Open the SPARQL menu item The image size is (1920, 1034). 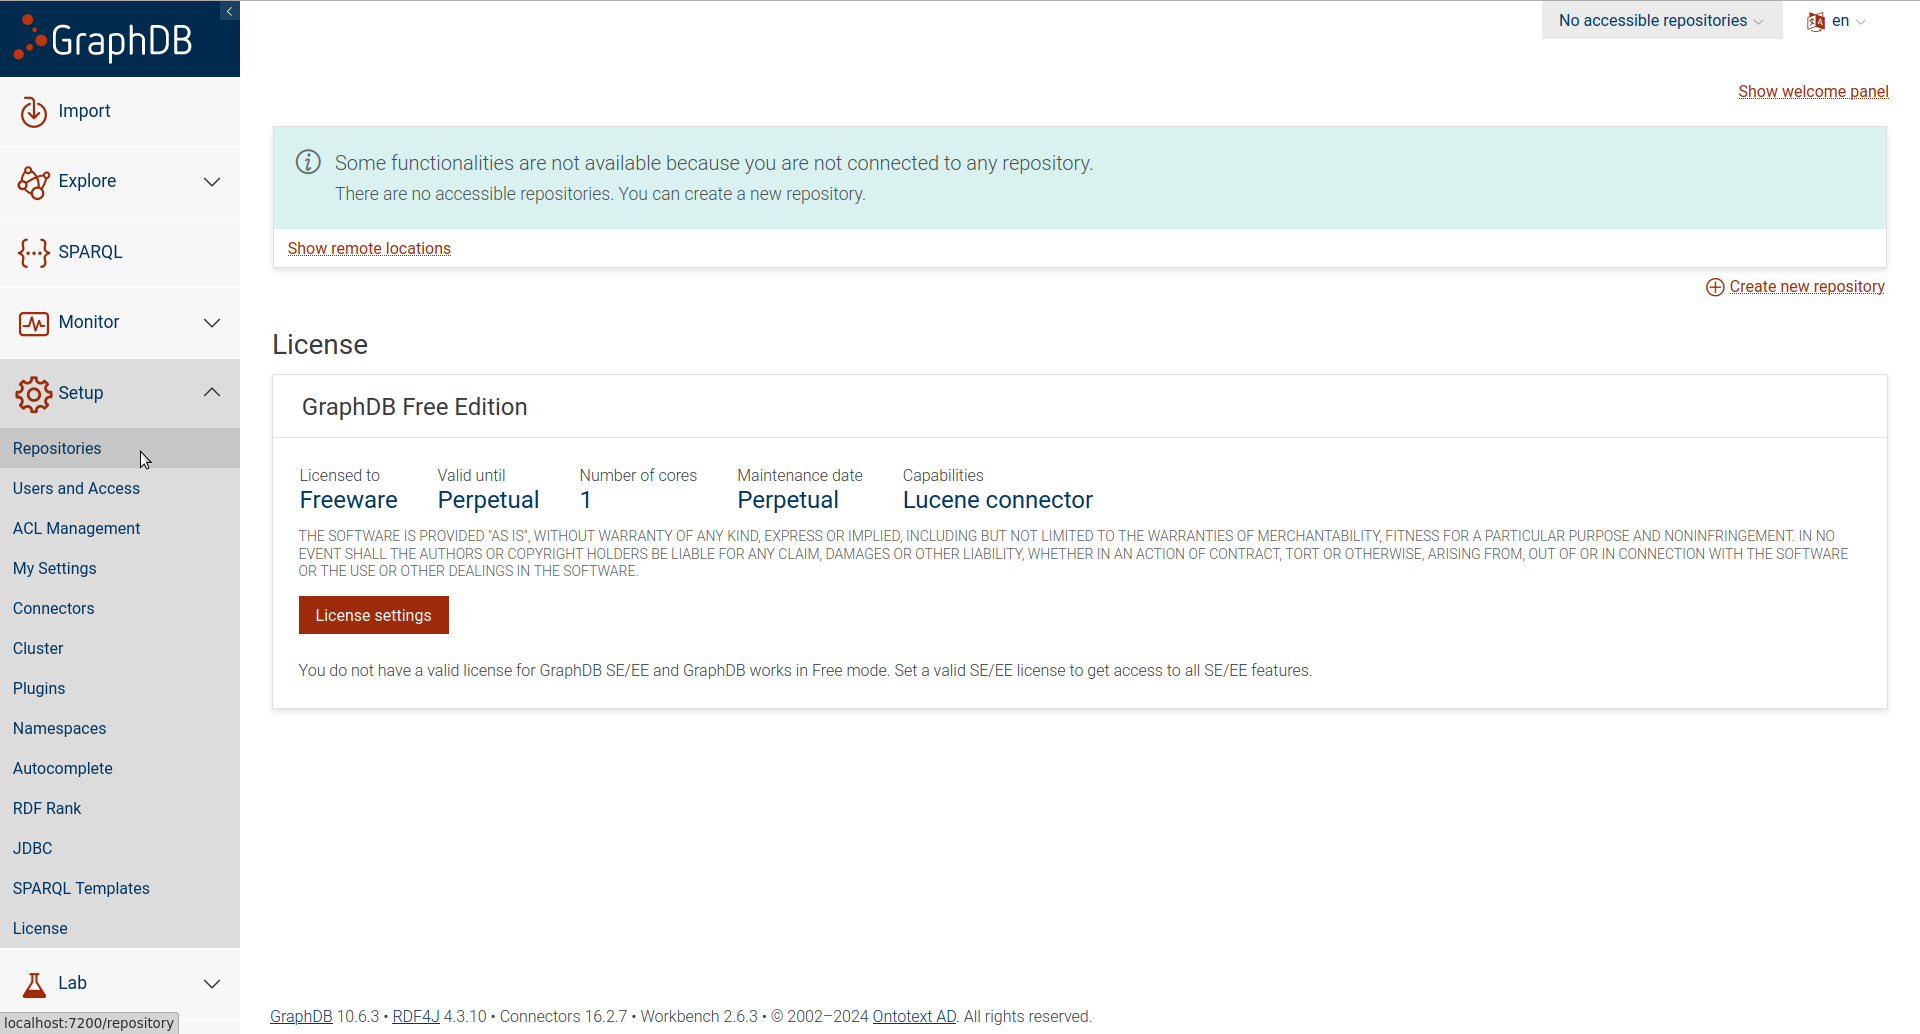120,252
